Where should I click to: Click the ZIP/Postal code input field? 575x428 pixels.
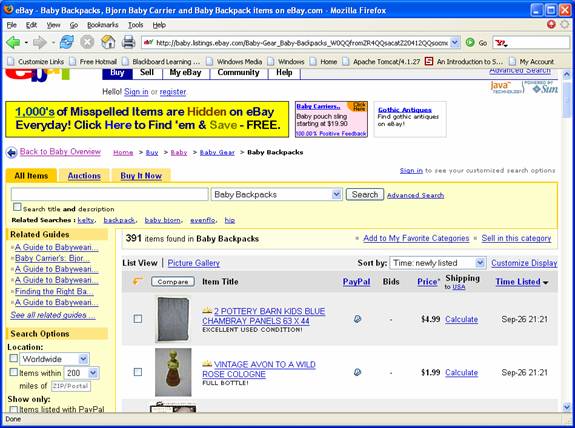71,386
